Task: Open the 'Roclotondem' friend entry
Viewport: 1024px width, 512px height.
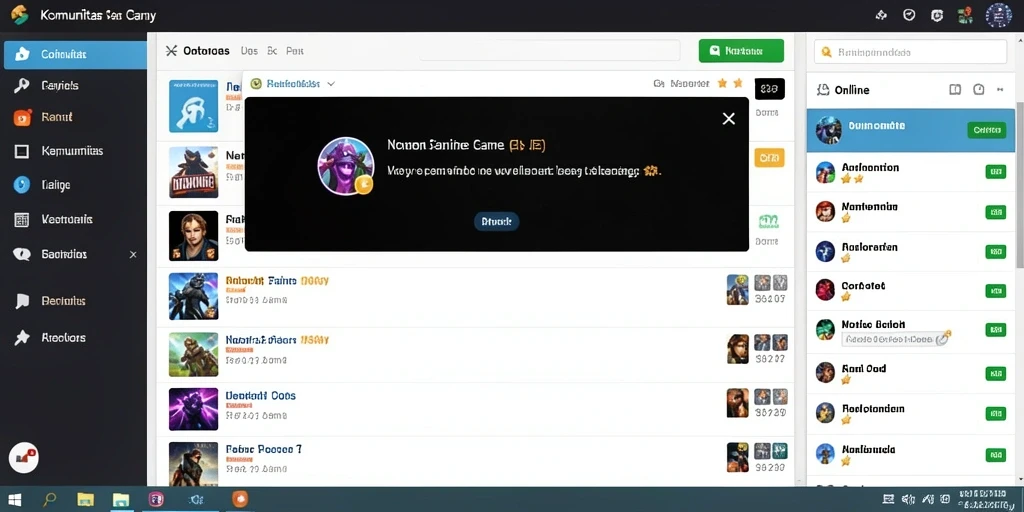Action: point(911,413)
